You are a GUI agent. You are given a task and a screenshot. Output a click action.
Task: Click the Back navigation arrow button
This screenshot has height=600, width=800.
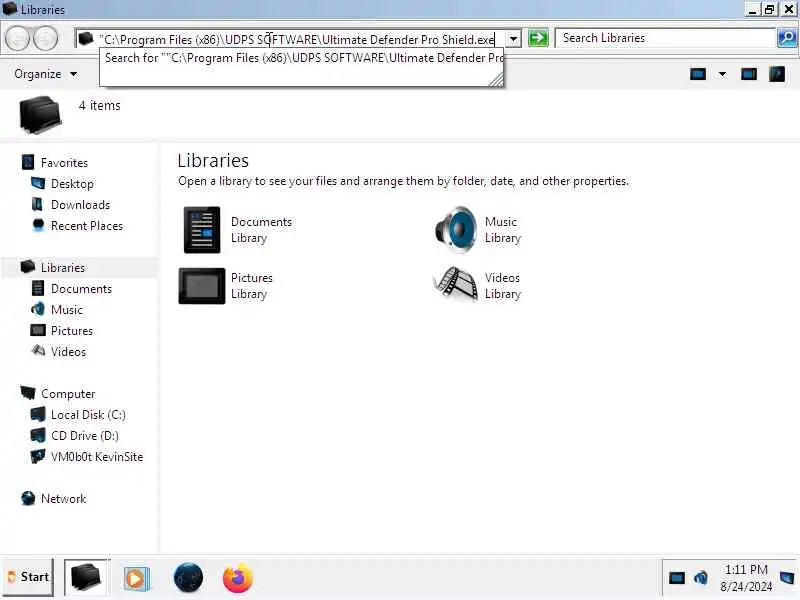tap(18, 39)
